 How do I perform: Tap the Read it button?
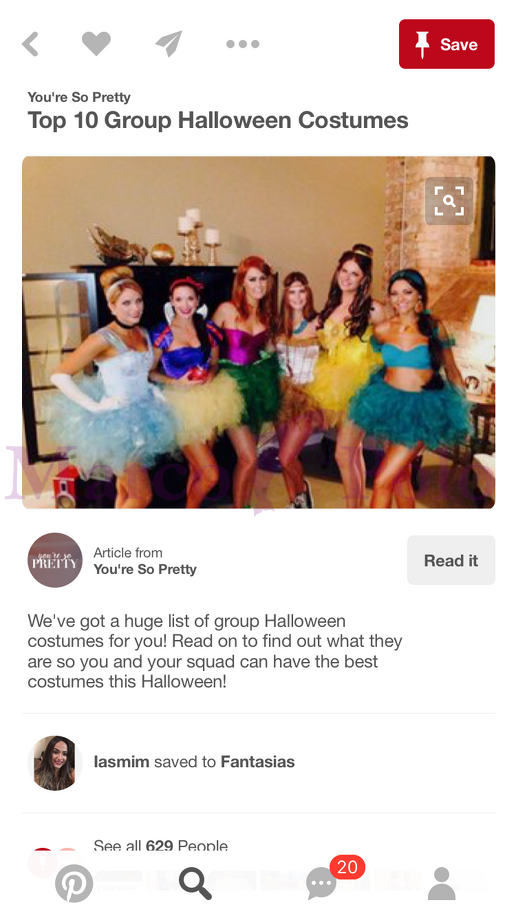[x=451, y=560]
